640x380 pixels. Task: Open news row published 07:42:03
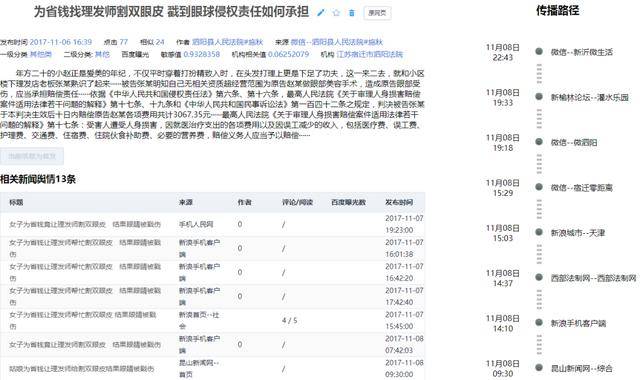(x=212, y=344)
